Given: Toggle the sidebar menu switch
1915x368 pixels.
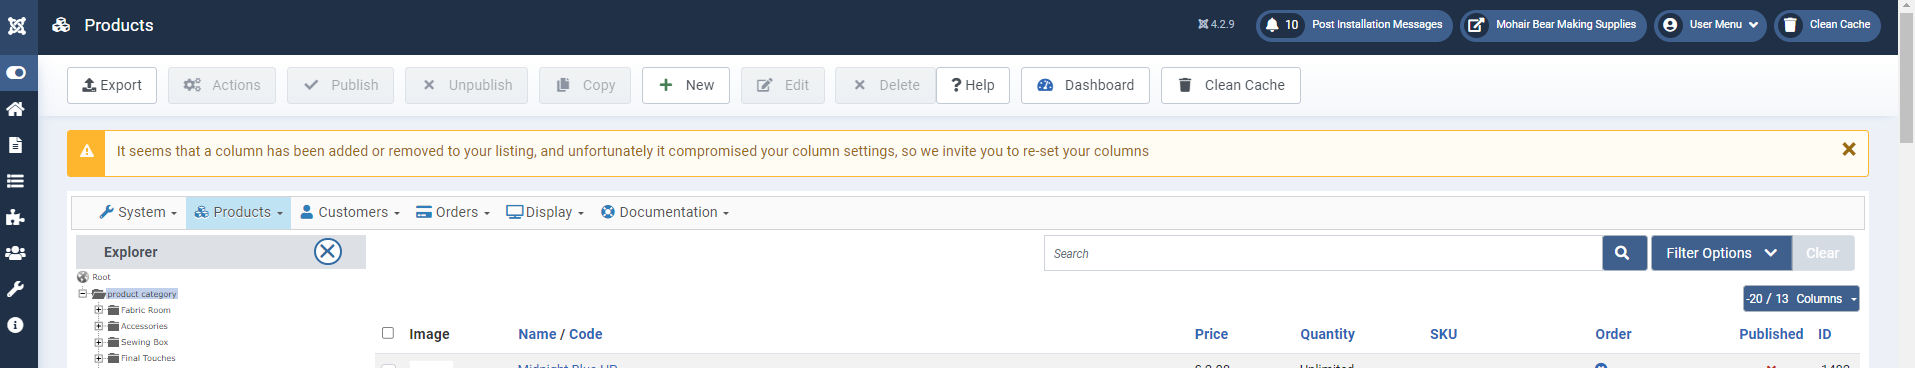Looking at the screenshot, I should [x=16, y=73].
